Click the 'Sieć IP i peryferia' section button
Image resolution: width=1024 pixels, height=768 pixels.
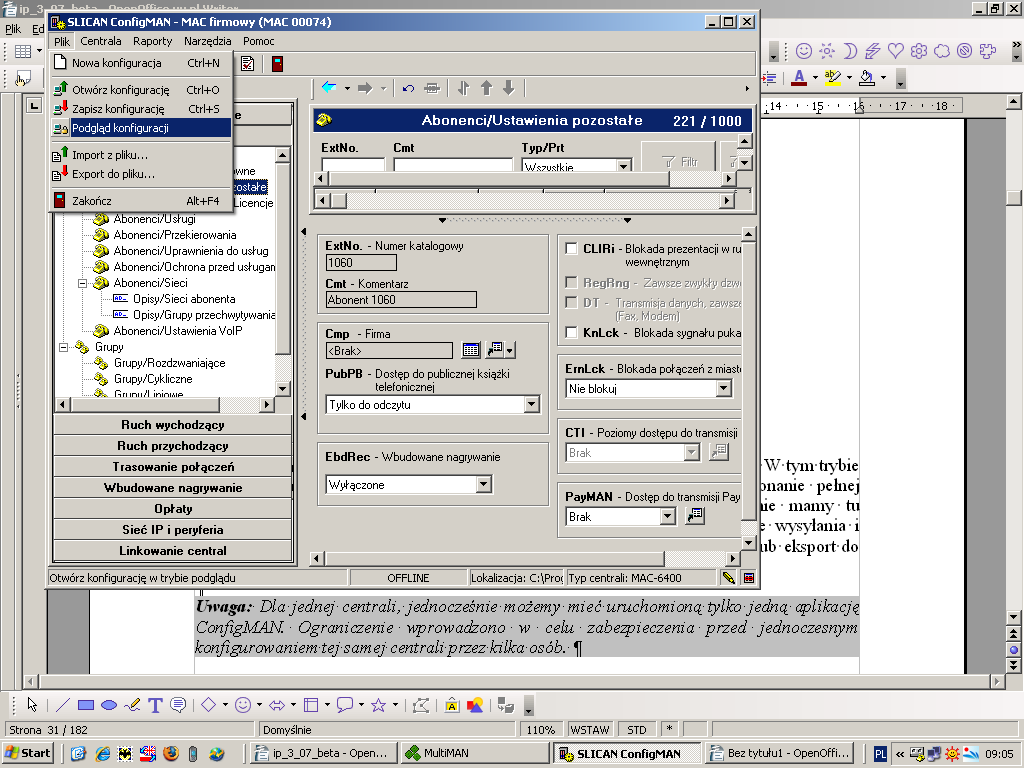(172, 530)
